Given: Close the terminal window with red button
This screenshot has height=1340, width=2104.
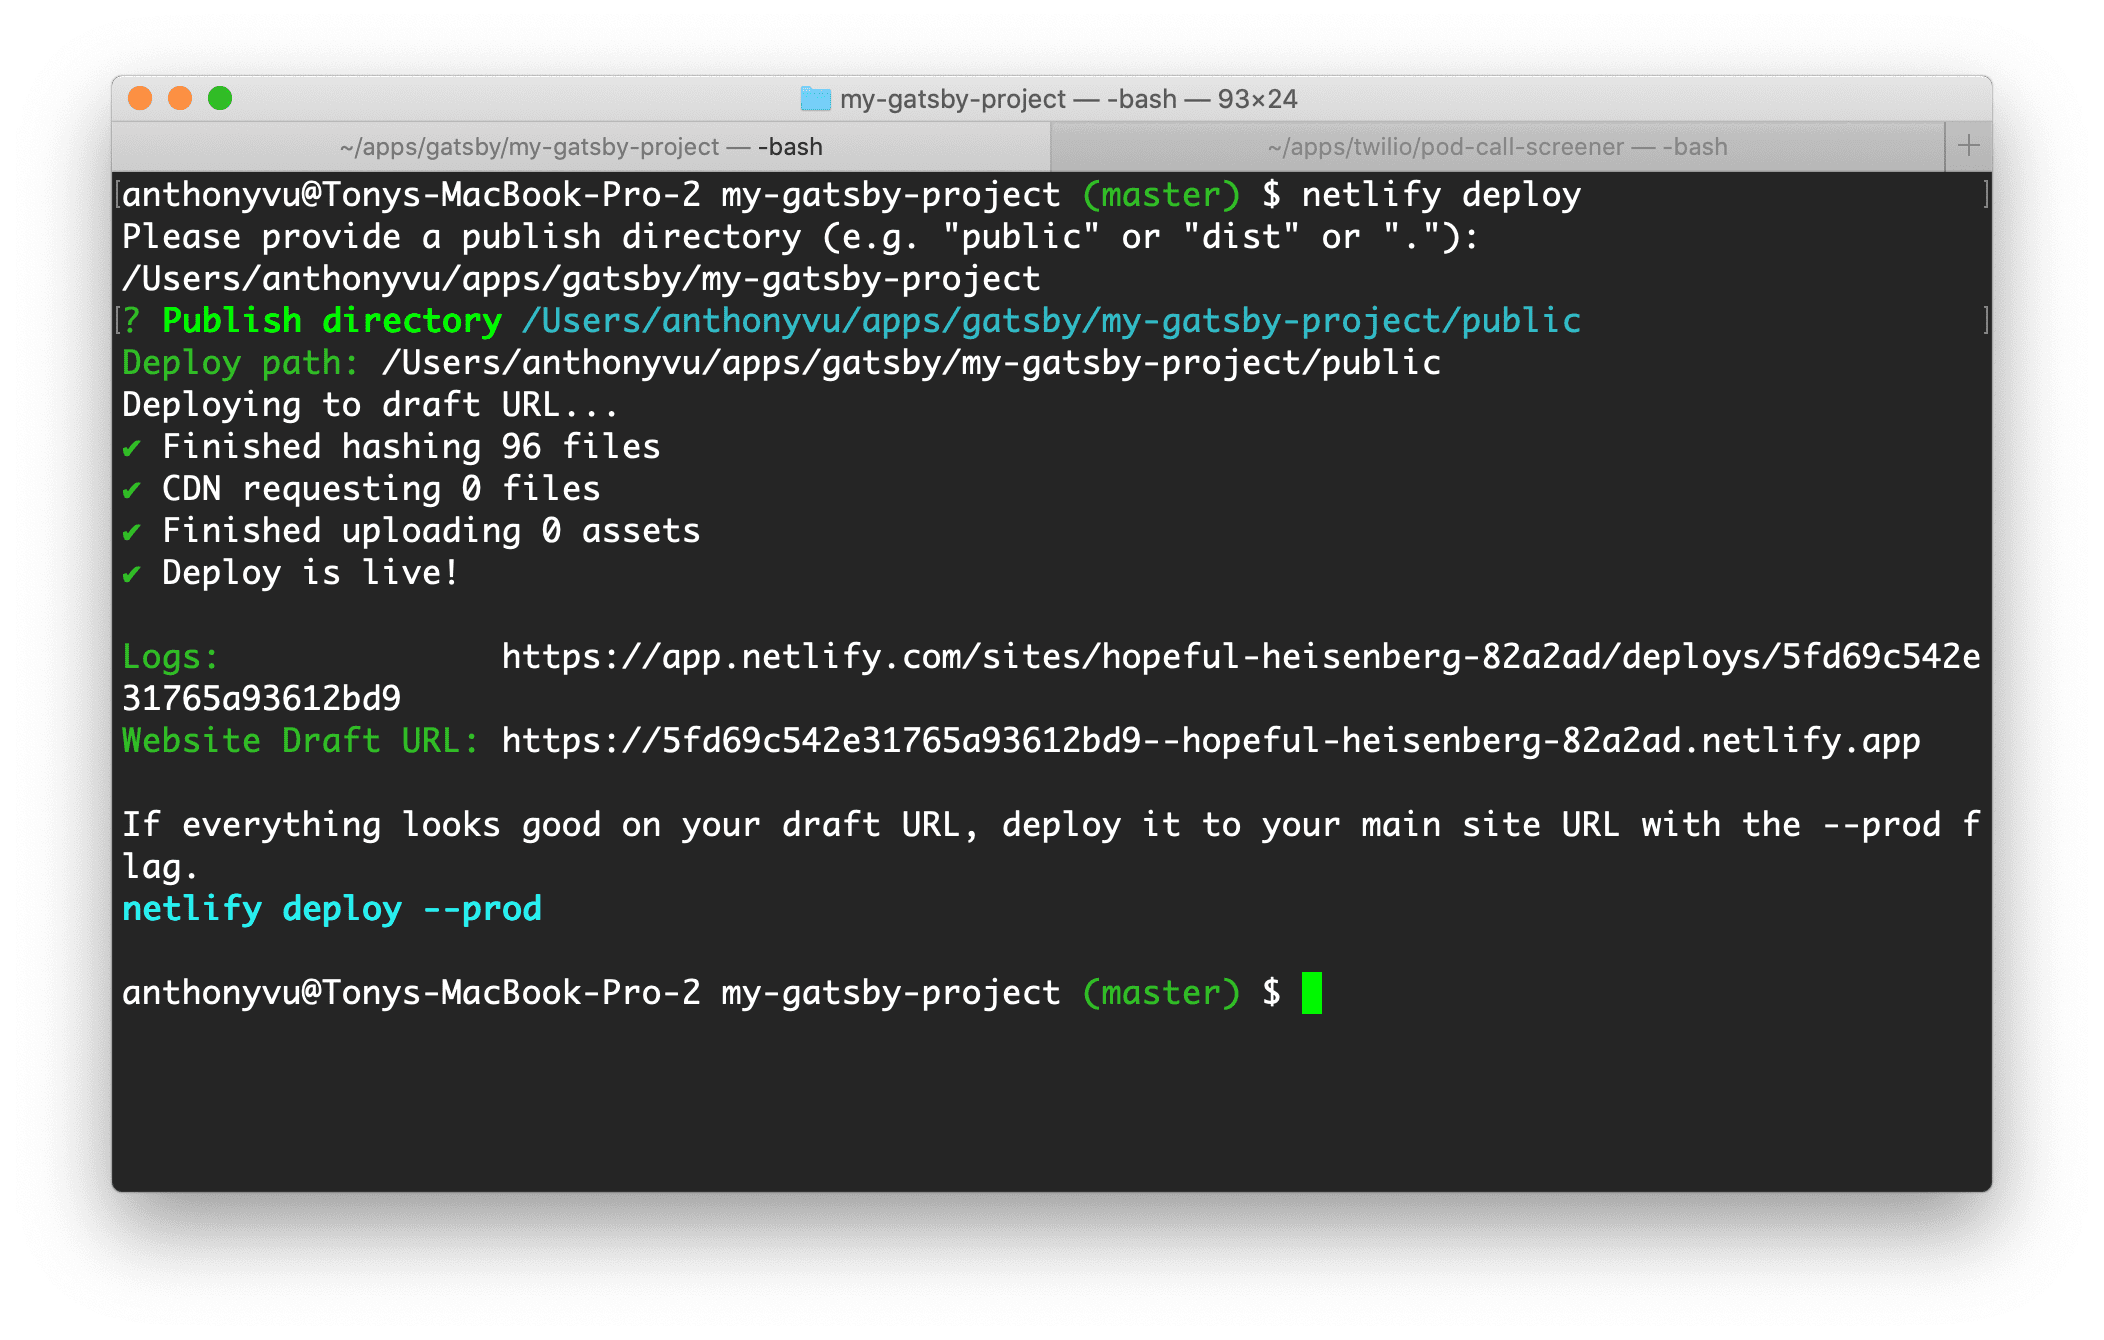Looking at the screenshot, I should pyautogui.click(x=140, y=98).
